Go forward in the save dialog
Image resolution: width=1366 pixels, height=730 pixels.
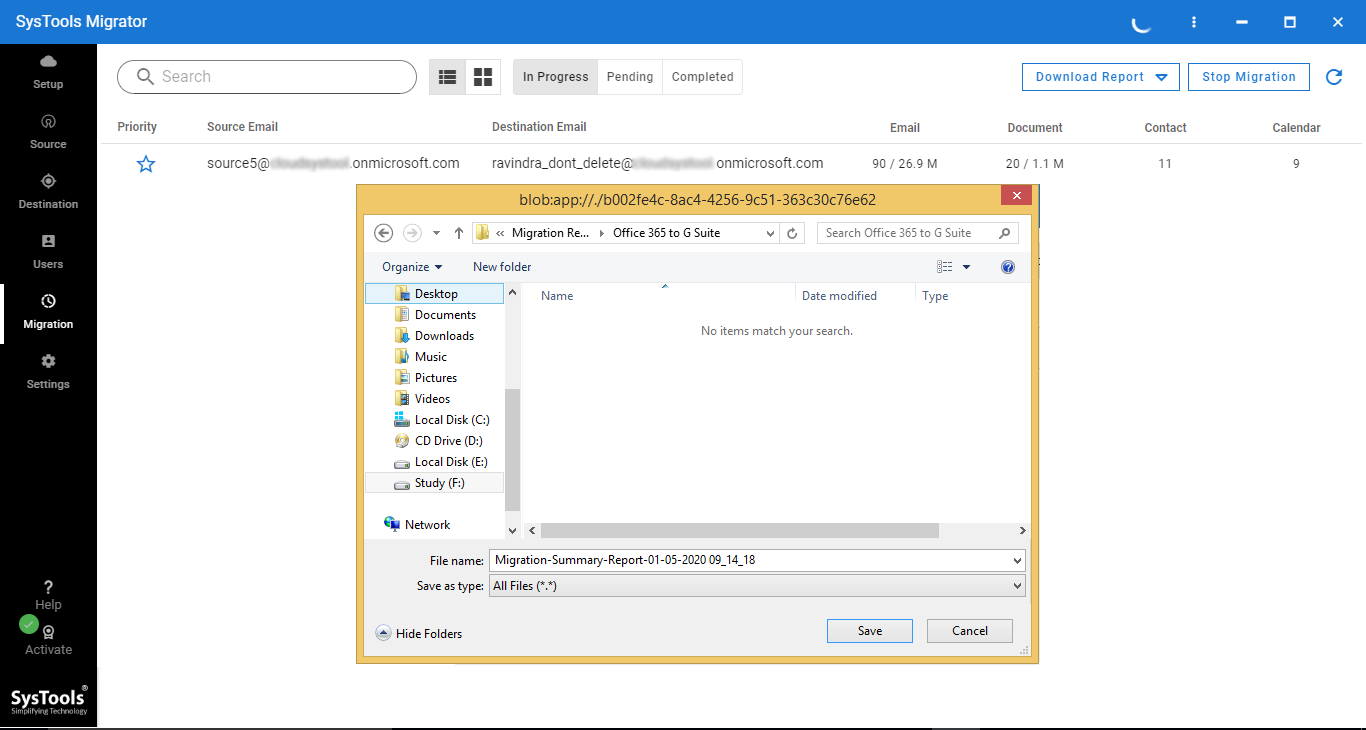click(x=412, y=233)
